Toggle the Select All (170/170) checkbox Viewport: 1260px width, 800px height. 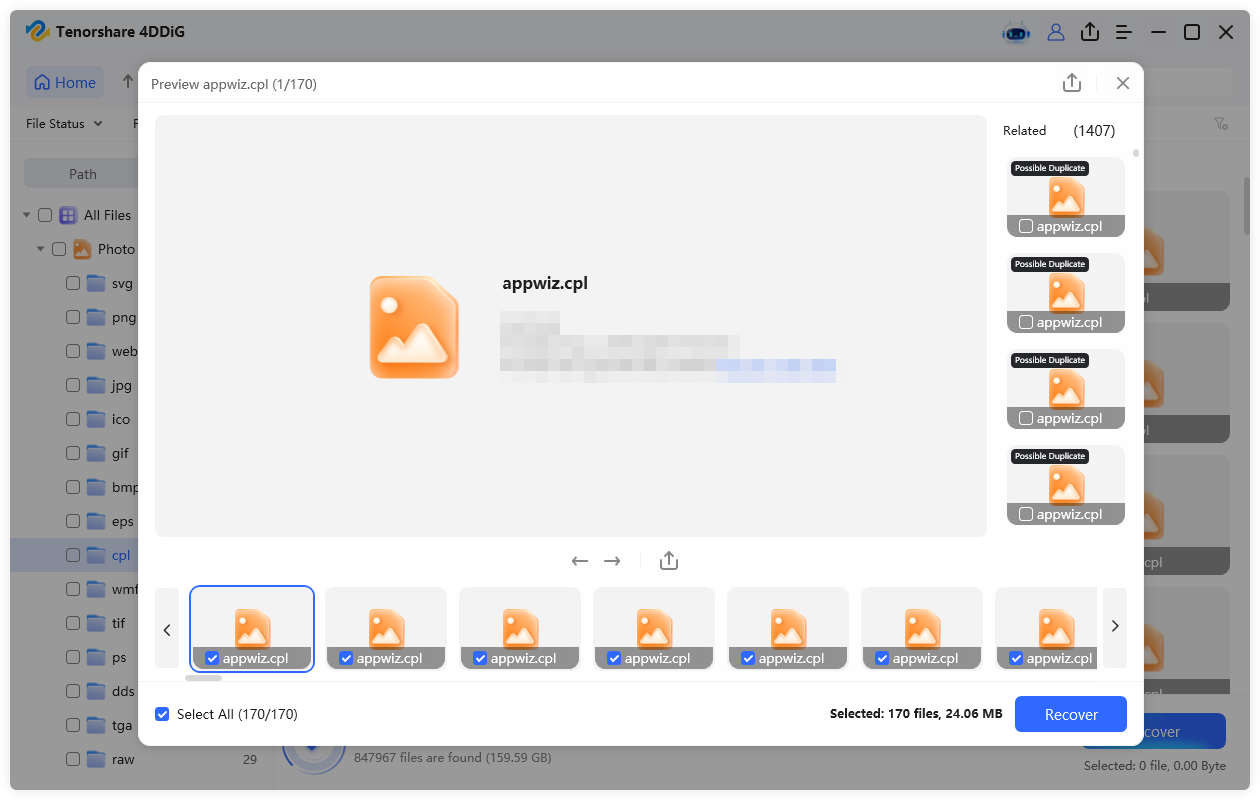pyautogui.click(x=162, y=714)
